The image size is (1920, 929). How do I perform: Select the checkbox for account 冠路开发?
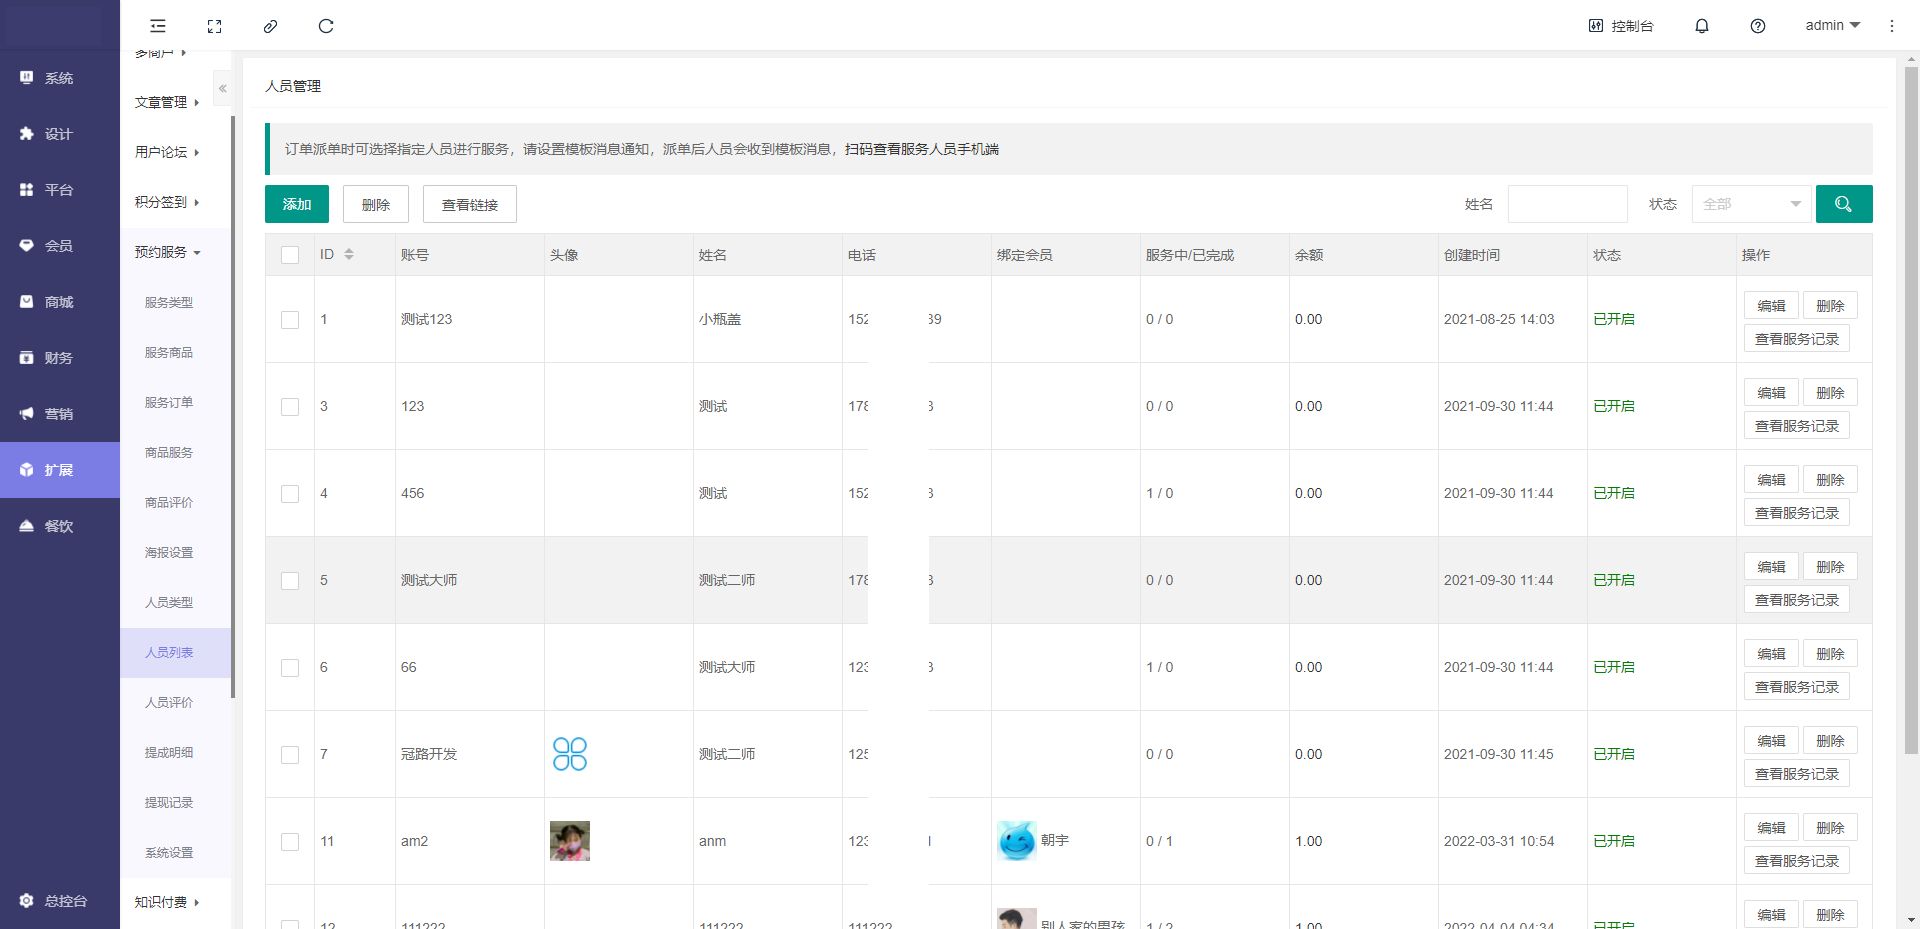coord(290,755)
